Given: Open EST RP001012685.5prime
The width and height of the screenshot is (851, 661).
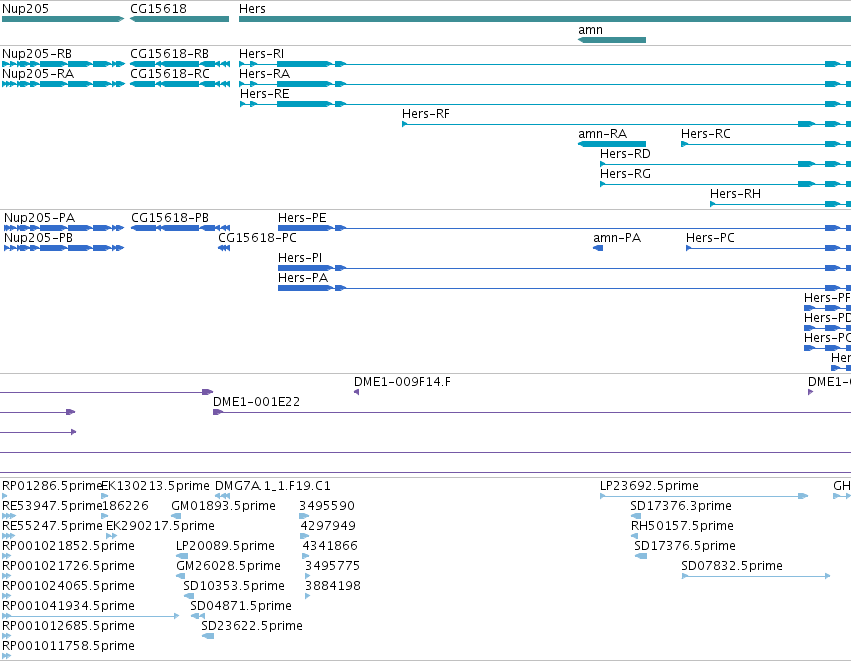Looking at the screenshot, I should 68,627.
